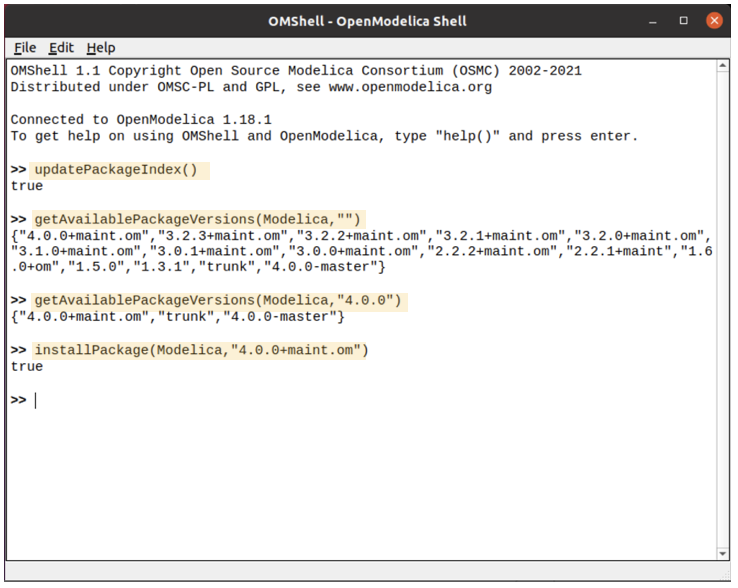Click the empty command prompt input line
Image resolution: width=738 pixels, height=588 pixels.
click(362, 401)
